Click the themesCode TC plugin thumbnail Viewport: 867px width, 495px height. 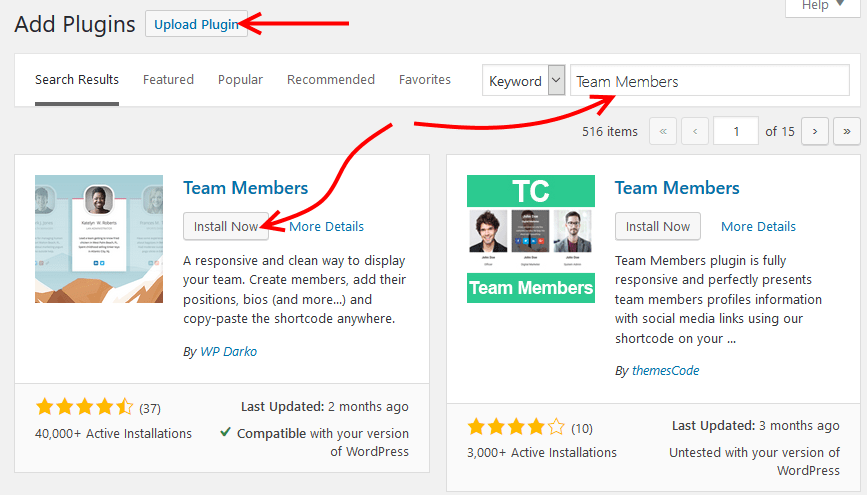tap(531, 239)
